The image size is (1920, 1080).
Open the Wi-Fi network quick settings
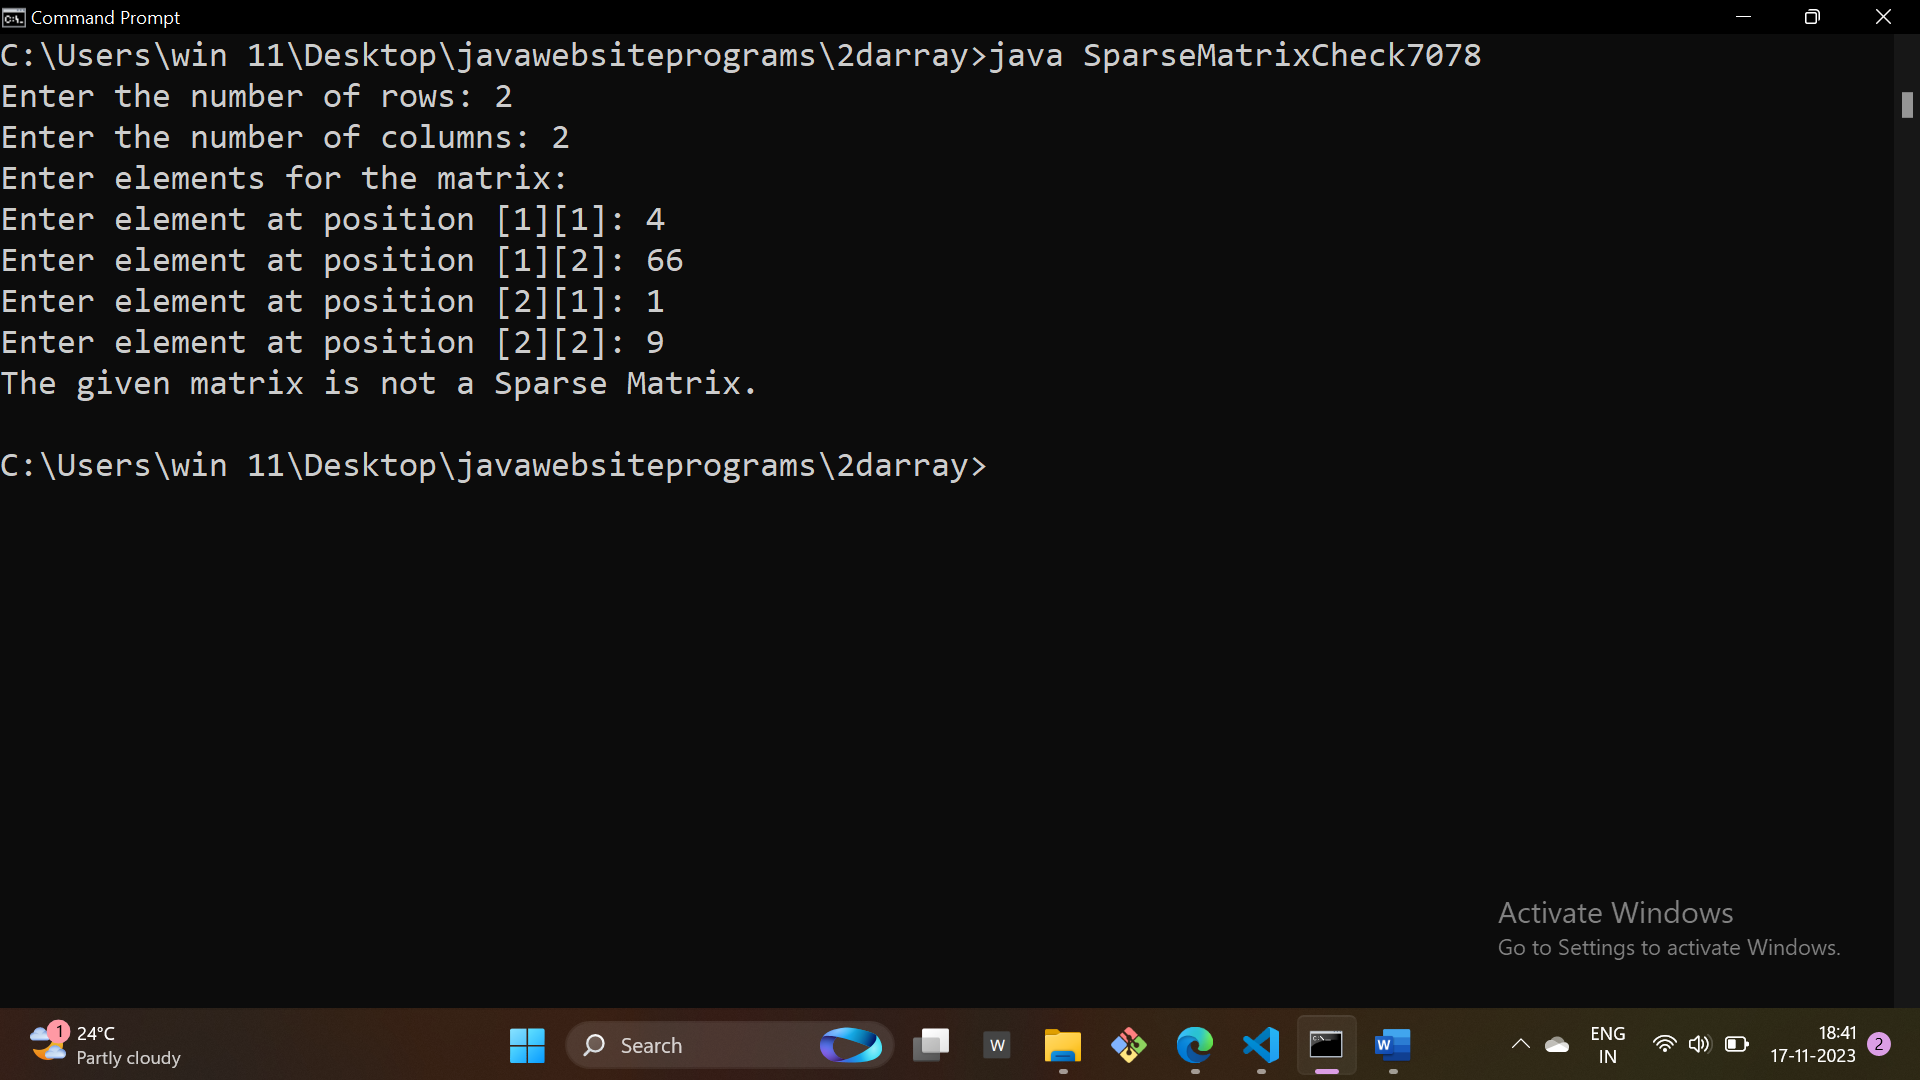[x=1664, y=1044]
